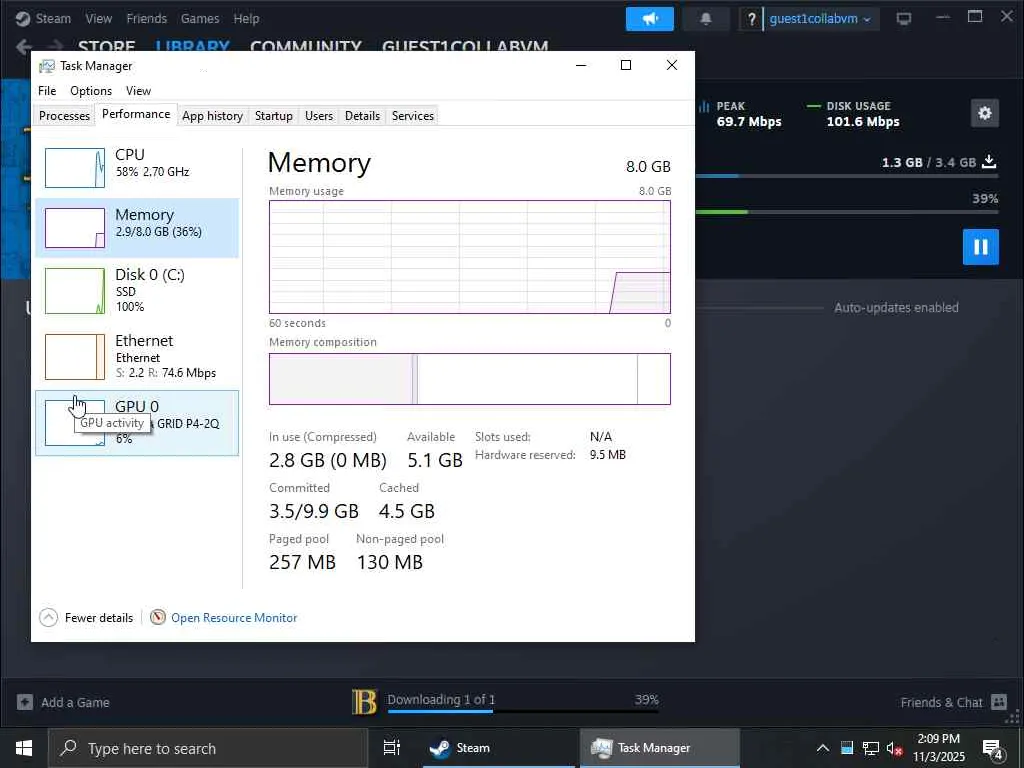Image resolution: width=1024 pixels, height=768 pixels.
Task: Collapse with Fewer details chevron
Action: click(x=48, y=617)
